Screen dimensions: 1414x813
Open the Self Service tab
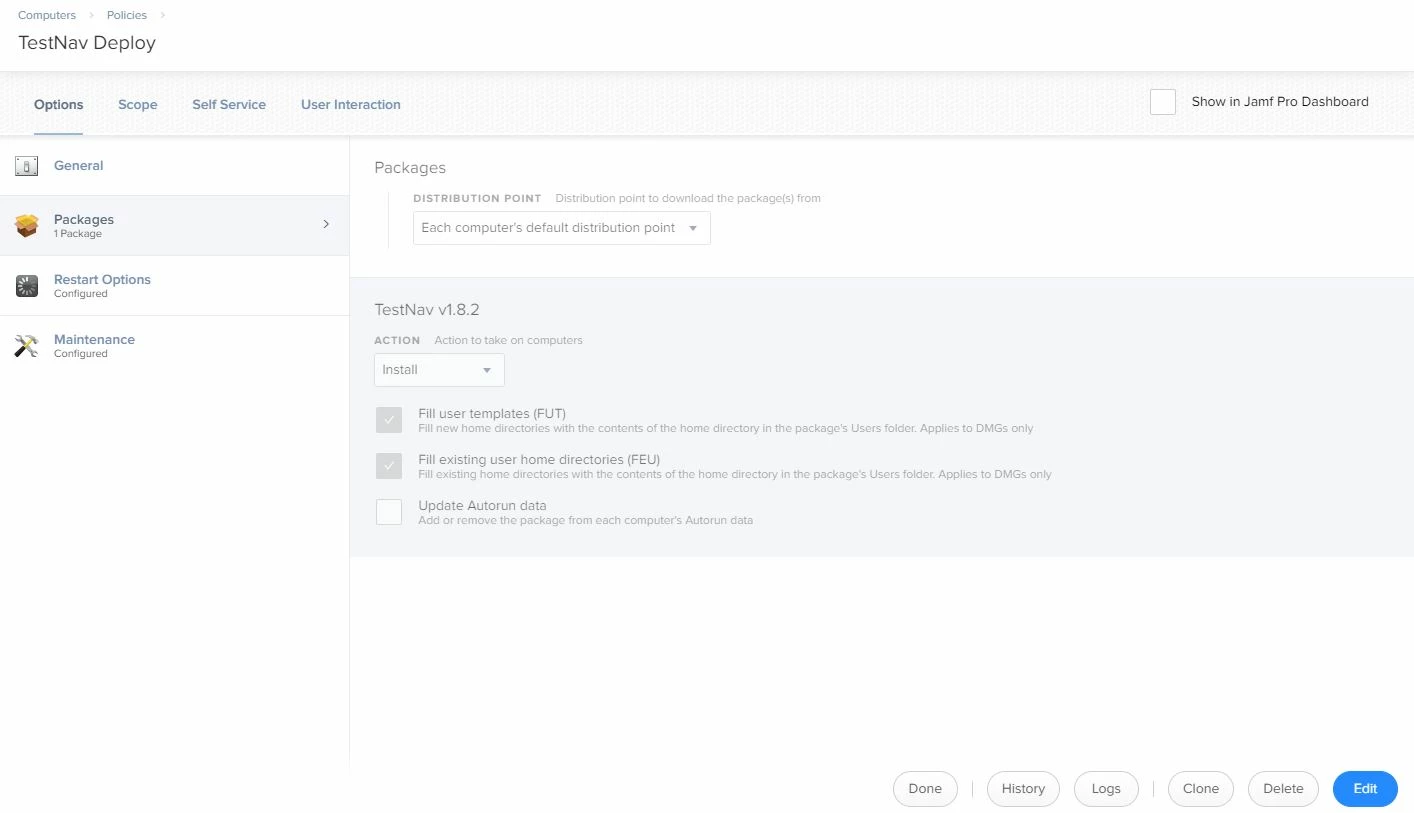[229, 104]
